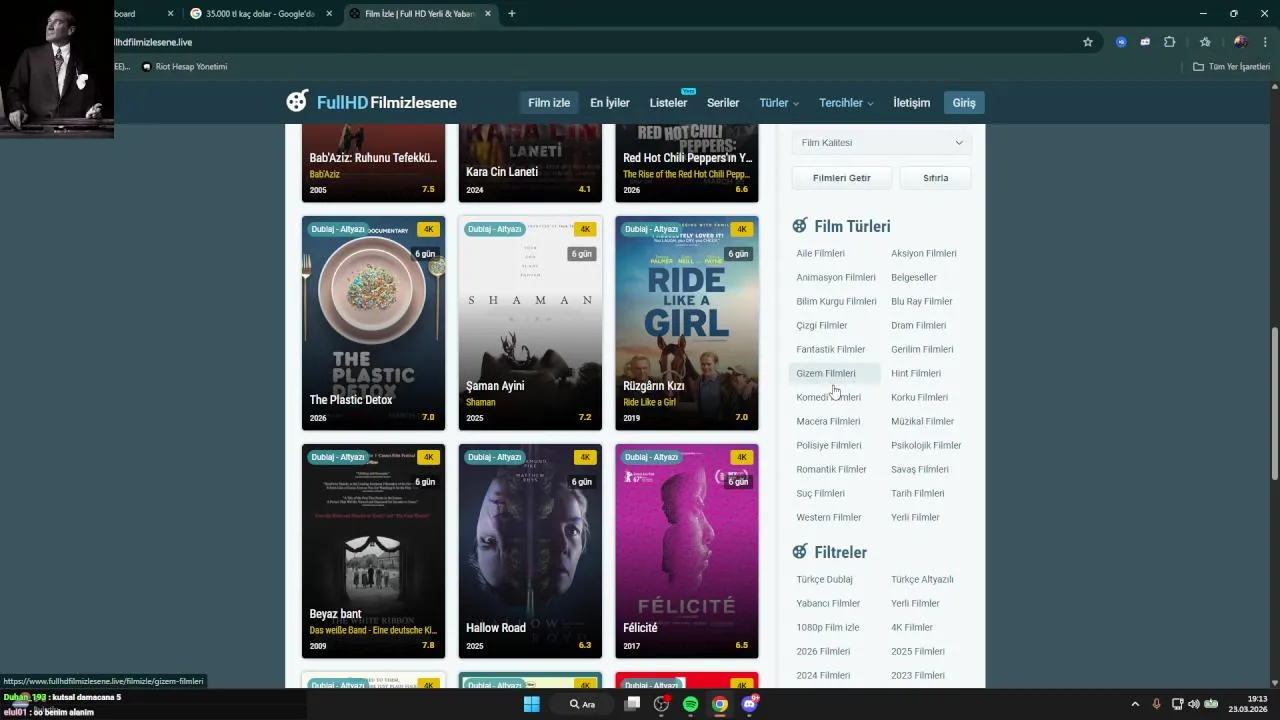
Task: Click the Filmleri Getir button
Action: coord(842,178)
